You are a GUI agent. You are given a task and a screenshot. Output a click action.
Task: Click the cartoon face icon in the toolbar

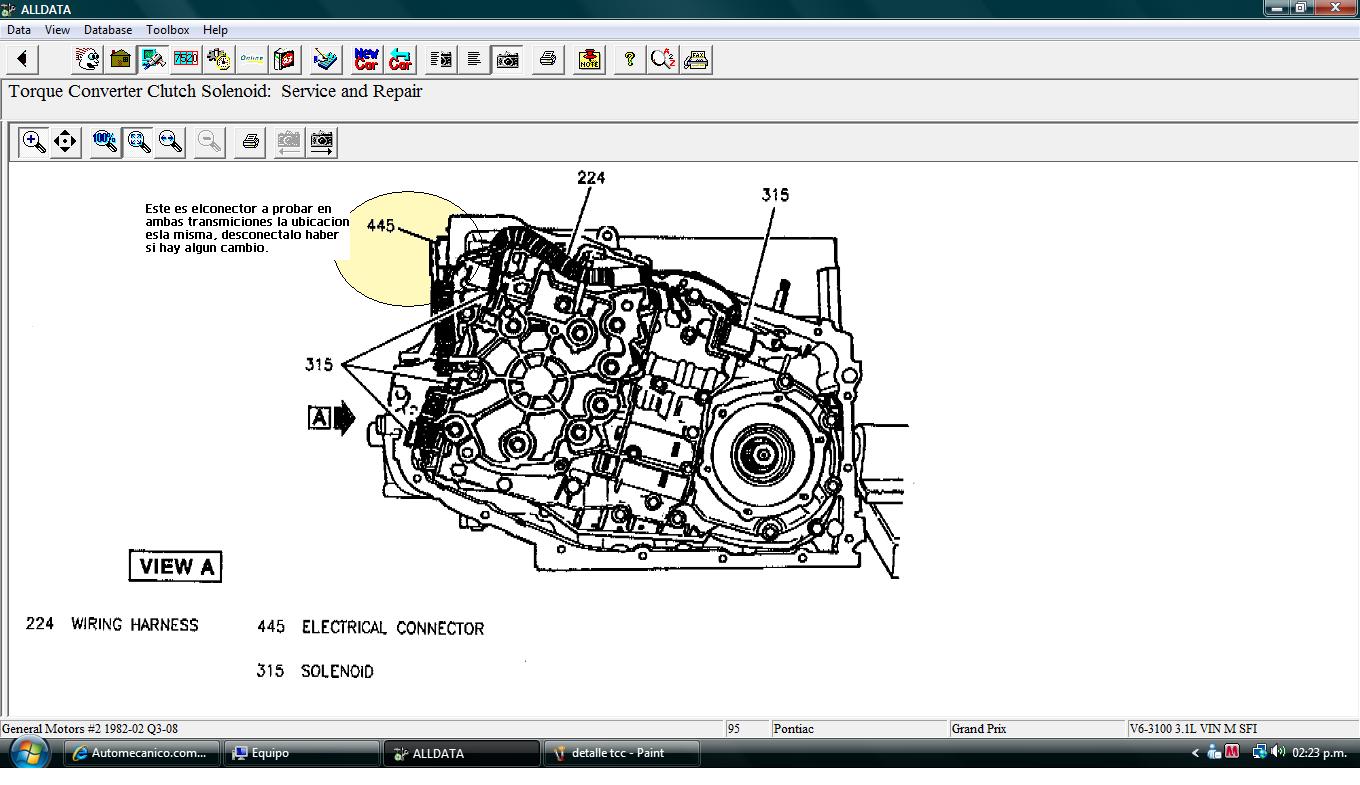(x=88, y=59)
